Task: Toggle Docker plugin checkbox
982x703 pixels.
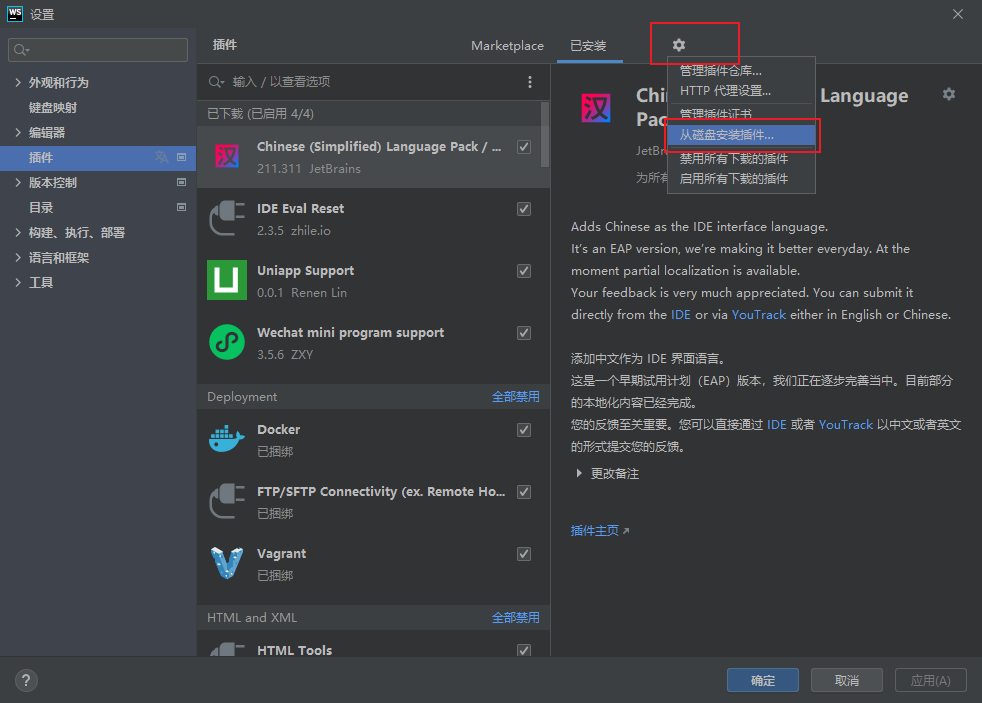Action: coord(524,430)
